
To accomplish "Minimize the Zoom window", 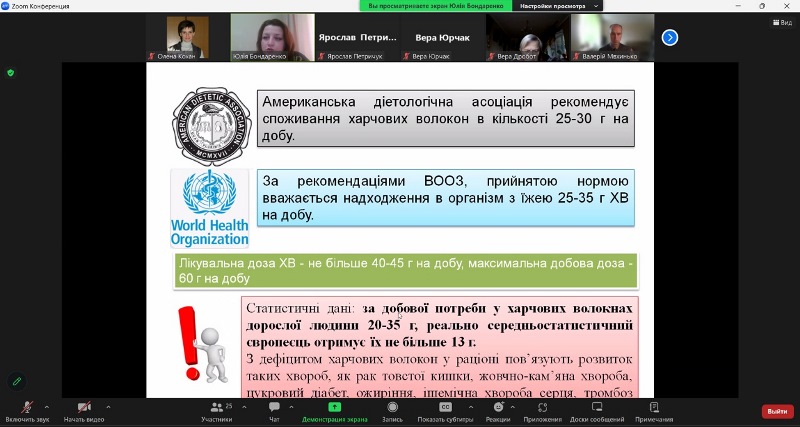I will (x=739, y=6).
